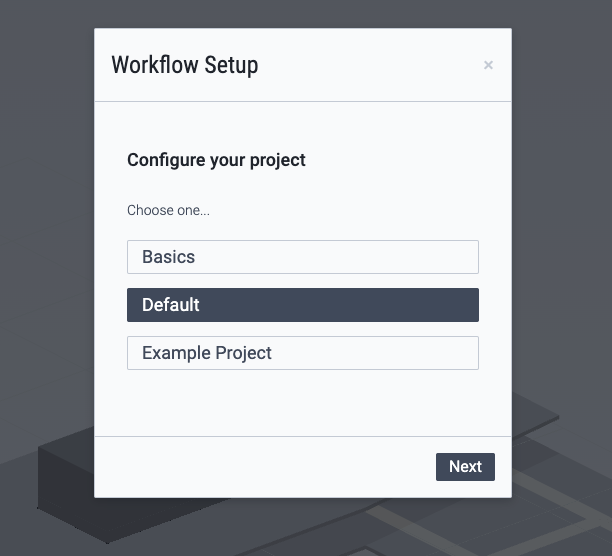Choose the Default project option
The image size is (612, 556).
pos(302,305)
